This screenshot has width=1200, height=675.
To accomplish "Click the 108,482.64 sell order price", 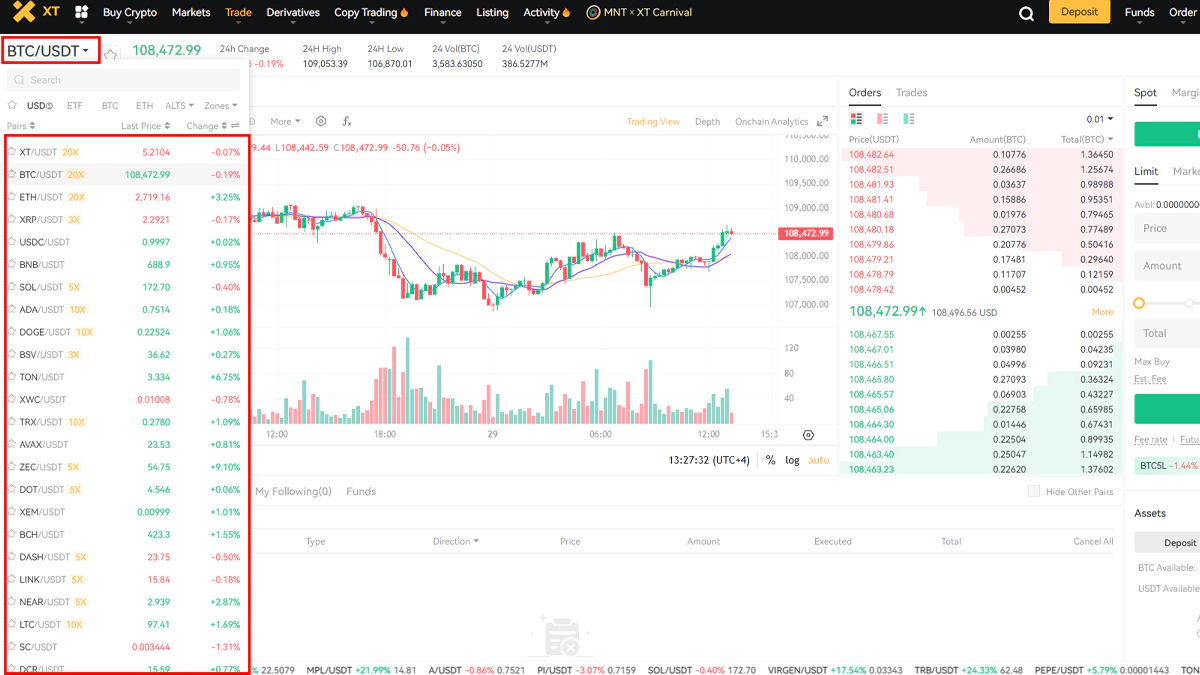I will point(872,154).
